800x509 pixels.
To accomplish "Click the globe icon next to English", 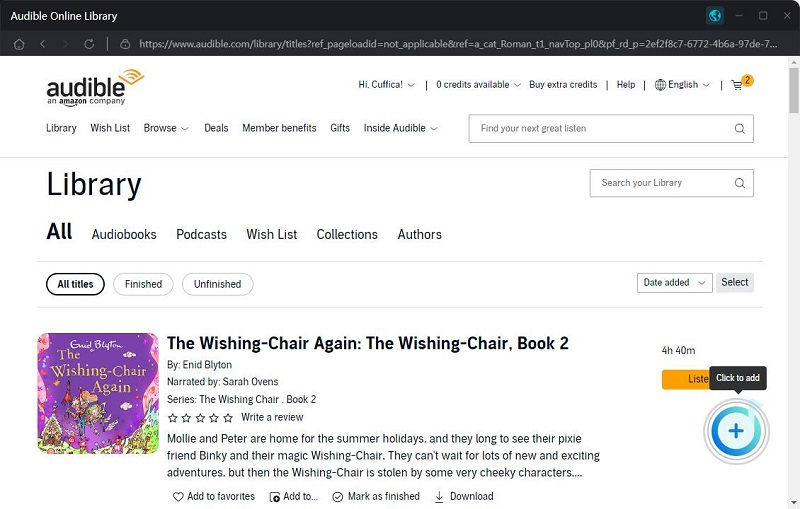I will tap(660, 85).
